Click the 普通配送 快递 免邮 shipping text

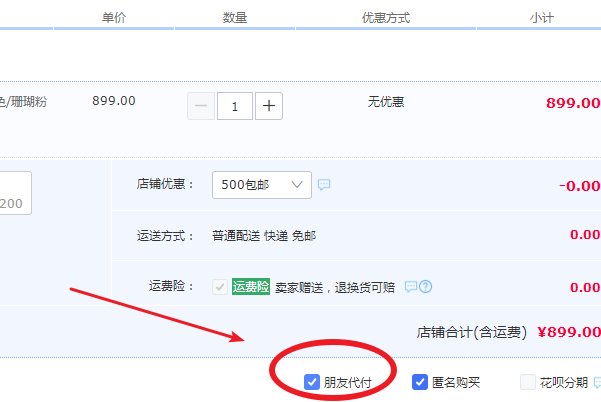(264, 236)
